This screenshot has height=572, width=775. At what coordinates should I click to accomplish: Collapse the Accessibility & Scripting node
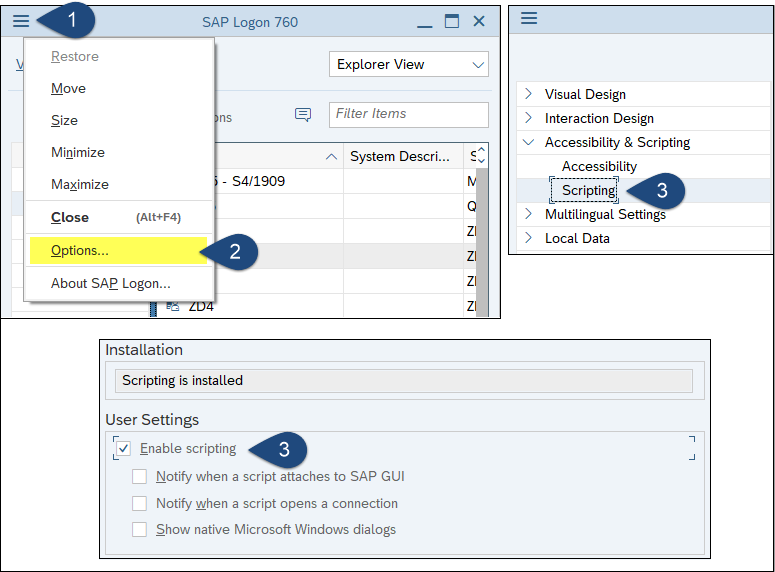(528, 142)
